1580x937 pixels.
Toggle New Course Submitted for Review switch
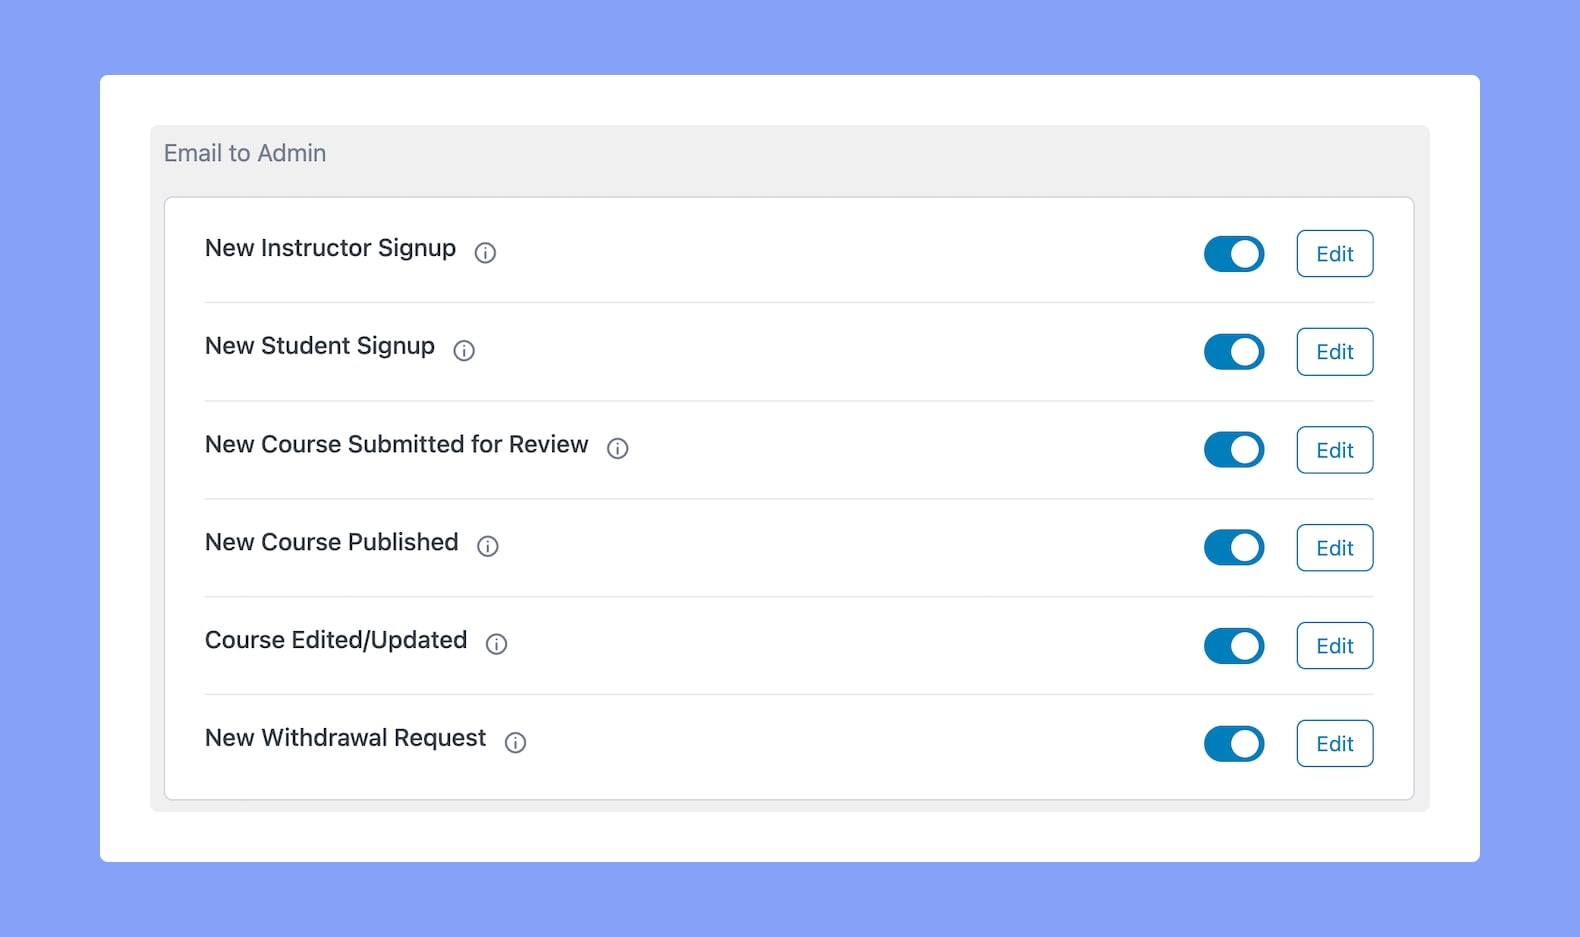pyautogui.click(x=1234, y=450)
